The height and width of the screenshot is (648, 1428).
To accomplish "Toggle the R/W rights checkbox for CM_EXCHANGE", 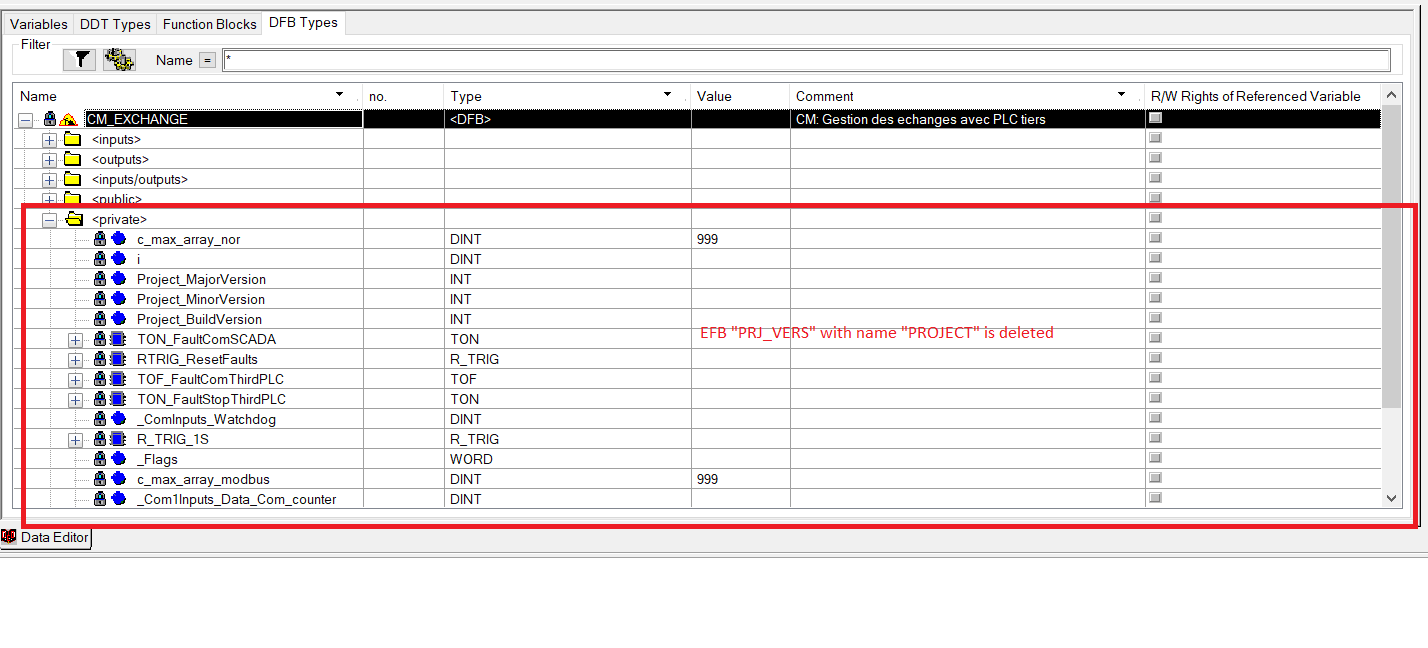I will 1155,118.
